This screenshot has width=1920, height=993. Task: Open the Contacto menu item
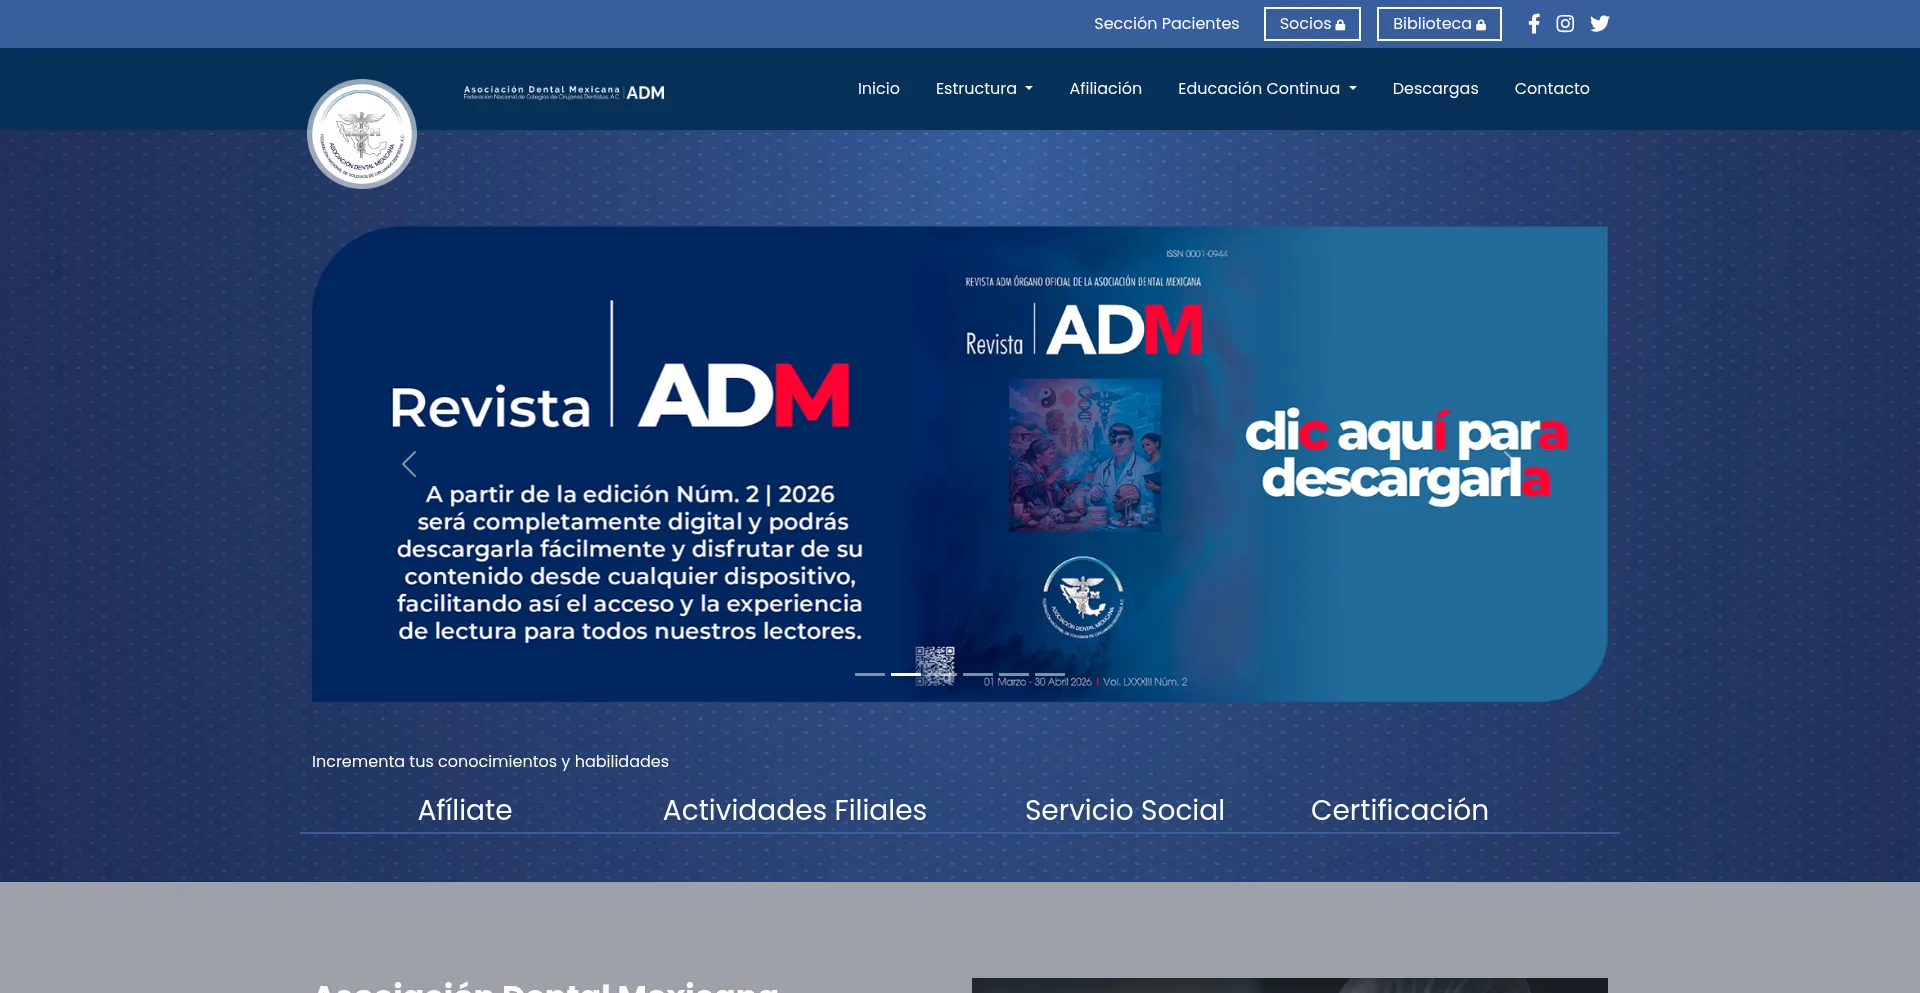1551,89
